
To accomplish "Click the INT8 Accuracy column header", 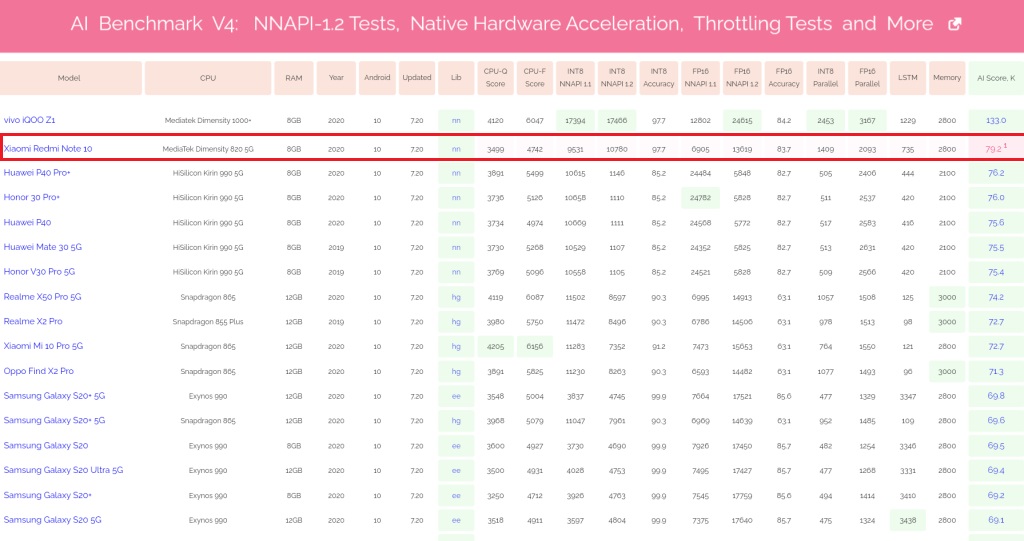I will click(658, 78).
